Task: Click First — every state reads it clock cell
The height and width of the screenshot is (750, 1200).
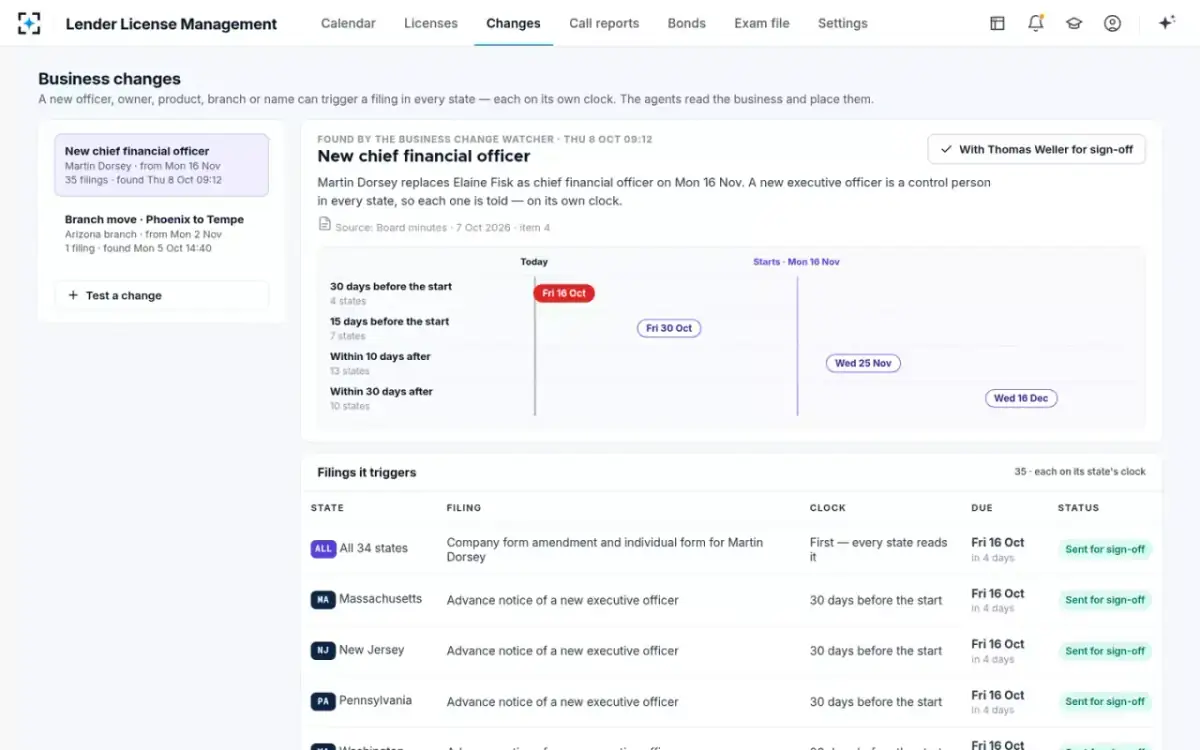Action: pyautogui.click(x=879, y=549)
